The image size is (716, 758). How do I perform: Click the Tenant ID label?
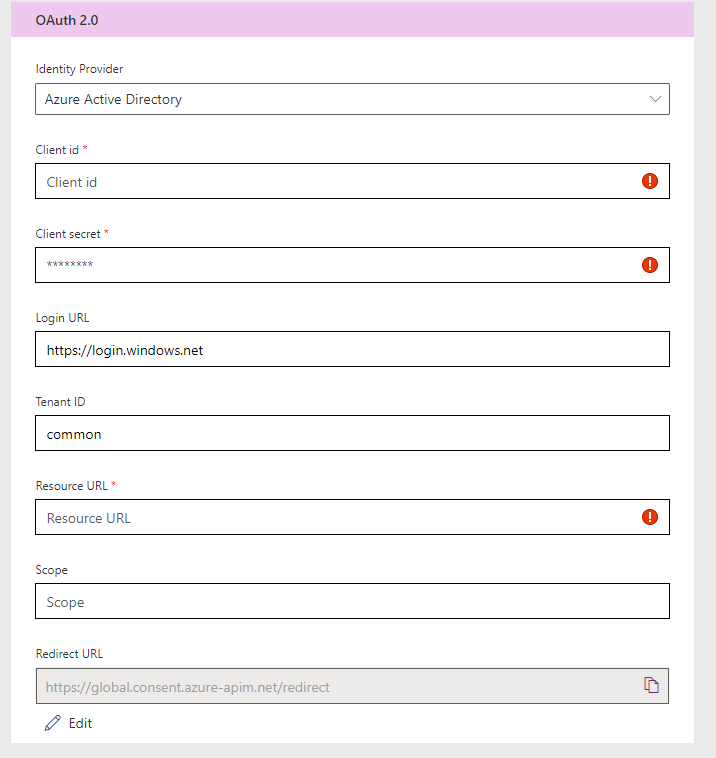(x=60, y=402)
